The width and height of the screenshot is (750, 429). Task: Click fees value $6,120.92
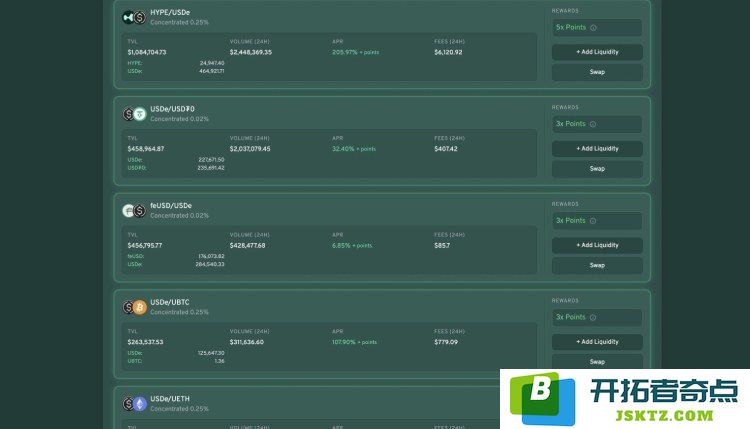448,52
